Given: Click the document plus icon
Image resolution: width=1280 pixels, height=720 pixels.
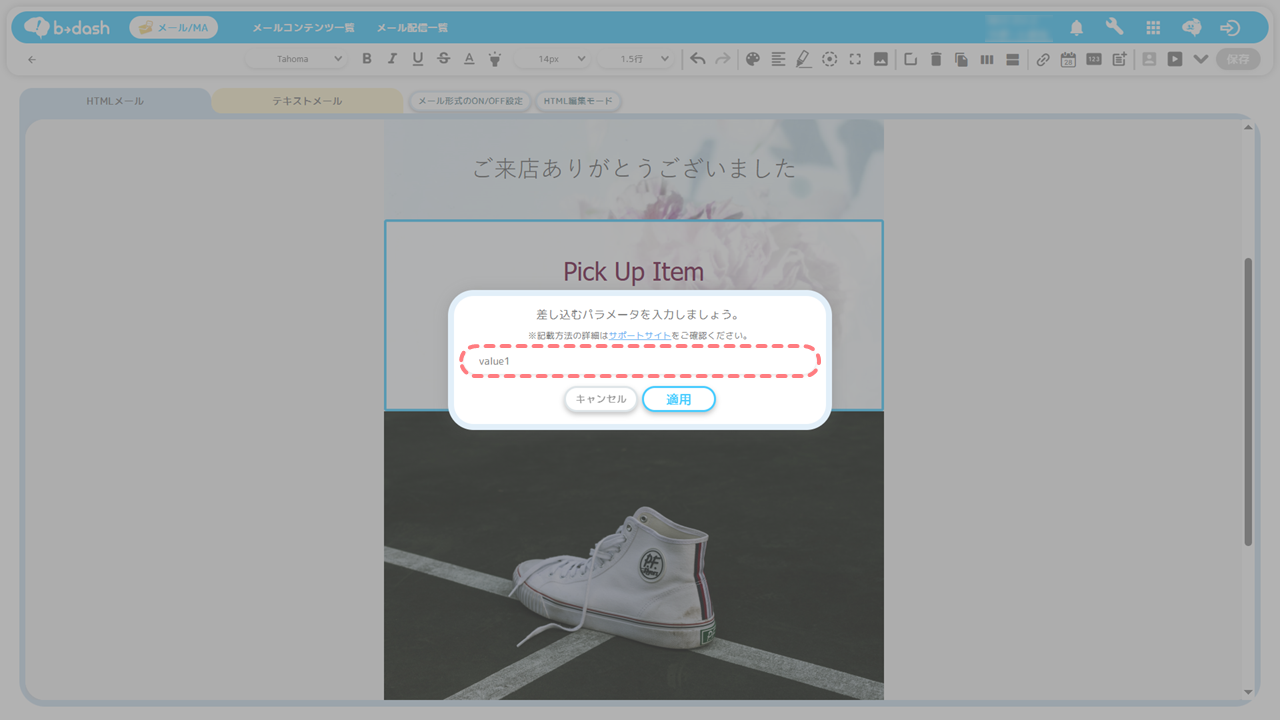Looking at the screenshot, I should tap(1119, 59).
